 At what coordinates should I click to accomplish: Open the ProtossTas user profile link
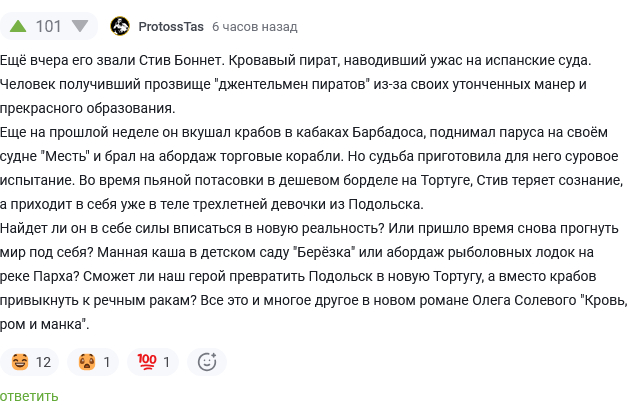point(170,26)
